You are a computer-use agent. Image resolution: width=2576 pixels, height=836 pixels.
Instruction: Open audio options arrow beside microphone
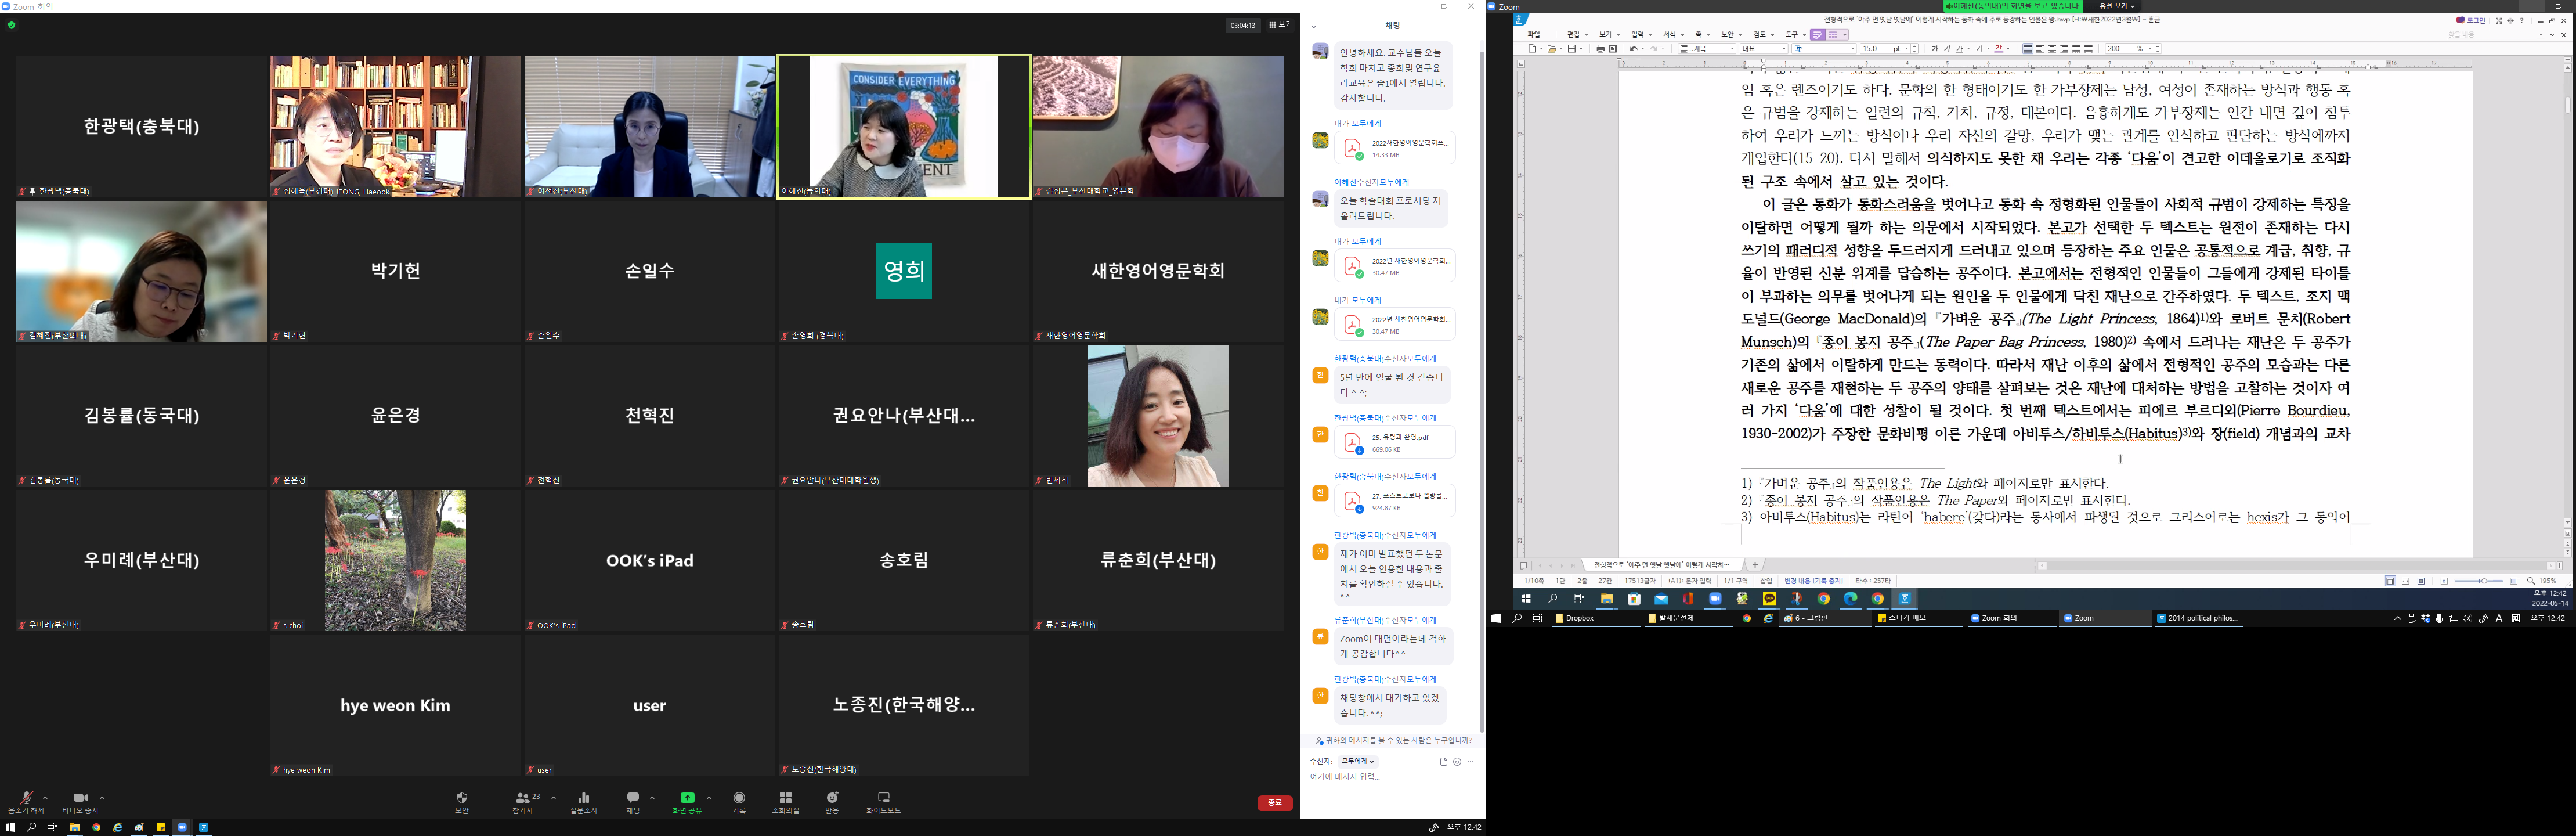(x=45, y=798)
